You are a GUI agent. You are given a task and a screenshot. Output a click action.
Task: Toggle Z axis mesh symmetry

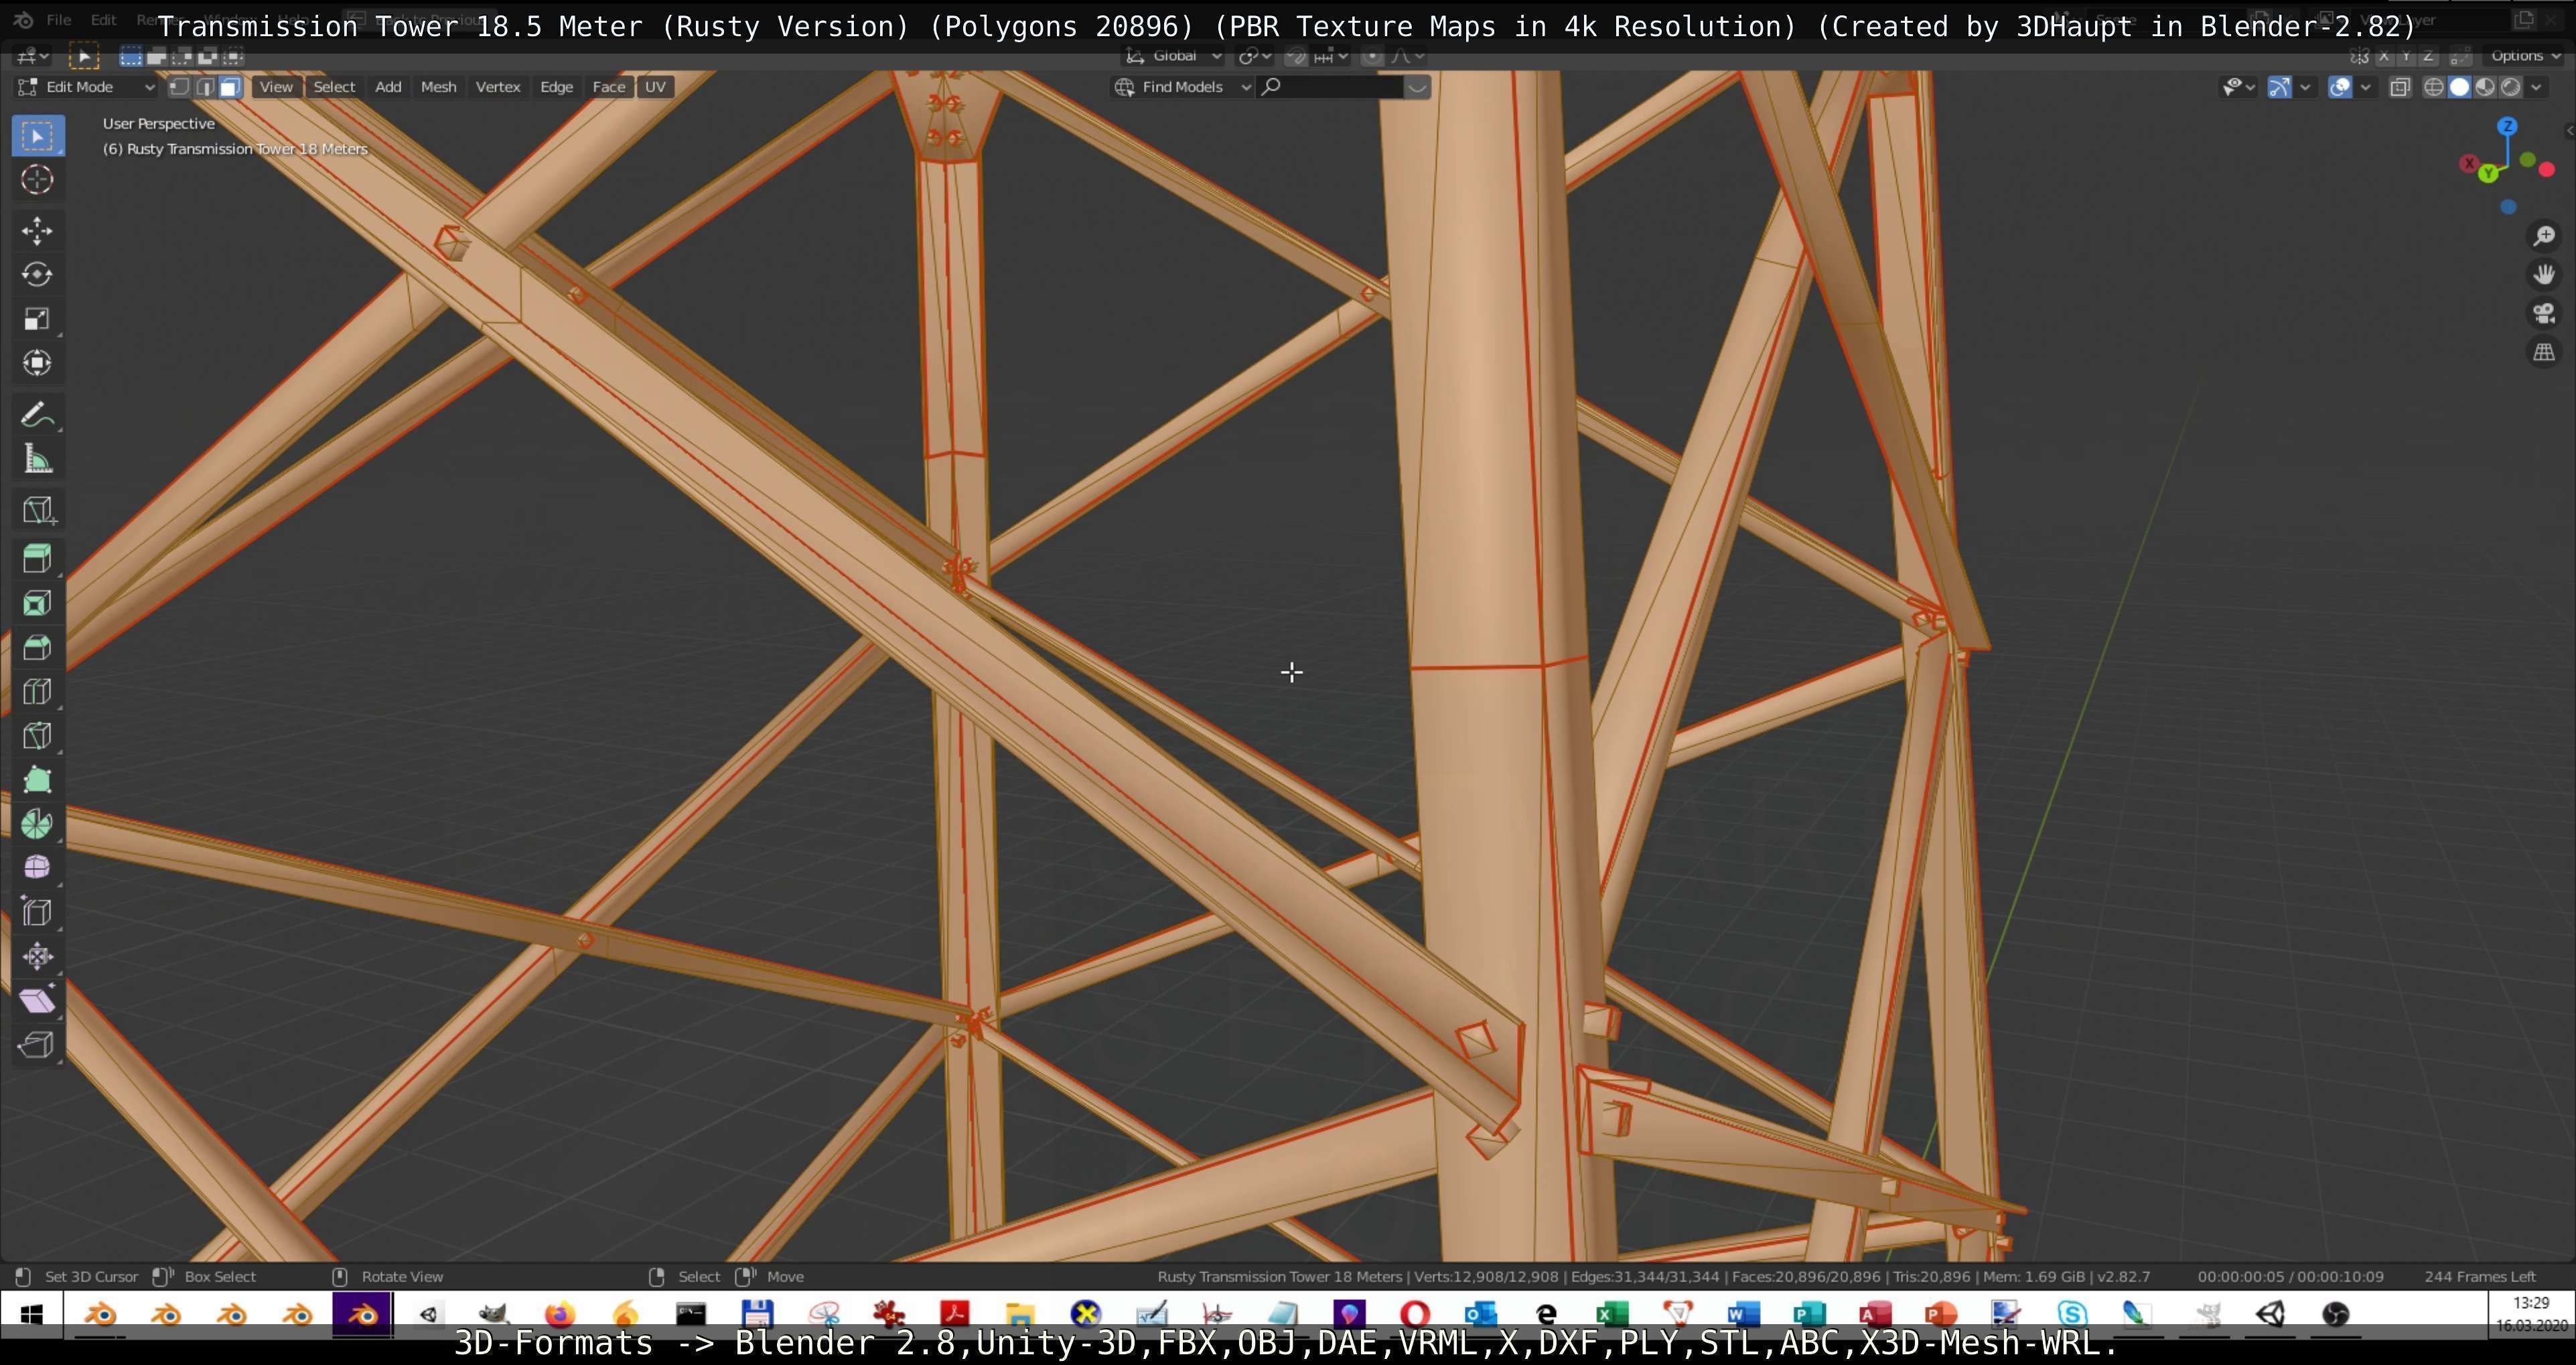(2429, 56)
